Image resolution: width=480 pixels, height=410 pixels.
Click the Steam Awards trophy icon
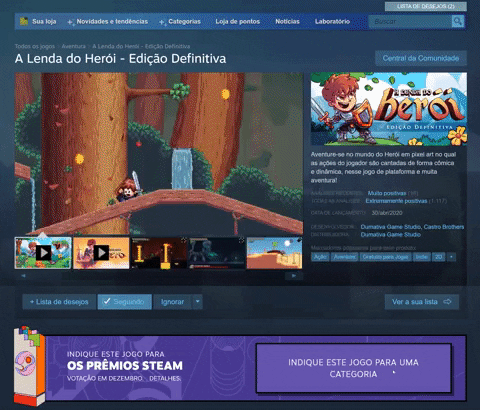pos(29,366)
